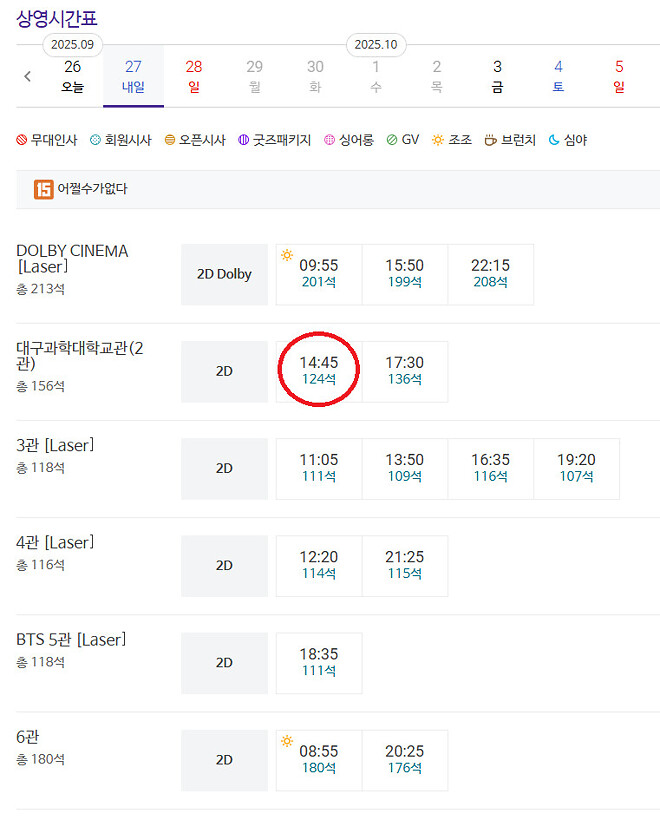Choose the October 5 일 date tab
Image resolution: width=660 pixels, height=820 pixels.
coord(618,75)
